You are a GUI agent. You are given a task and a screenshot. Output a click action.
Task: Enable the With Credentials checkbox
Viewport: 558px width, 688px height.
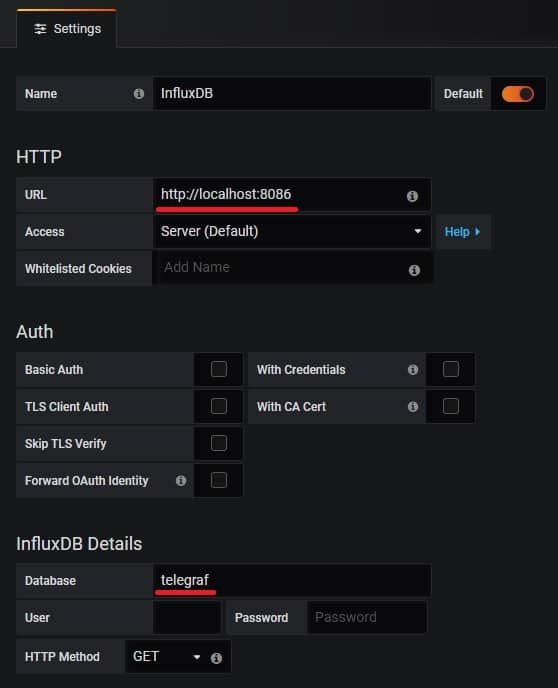[x=451, y=369]
